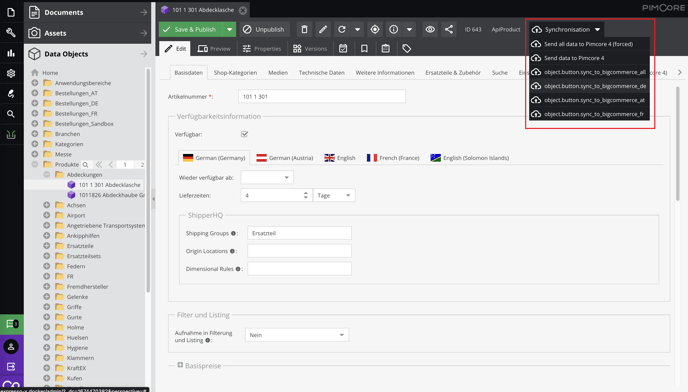This screenshot has width=688, height=392.
Task: Open the clipboard tasks tab icon
Action: tap(385, 48)
